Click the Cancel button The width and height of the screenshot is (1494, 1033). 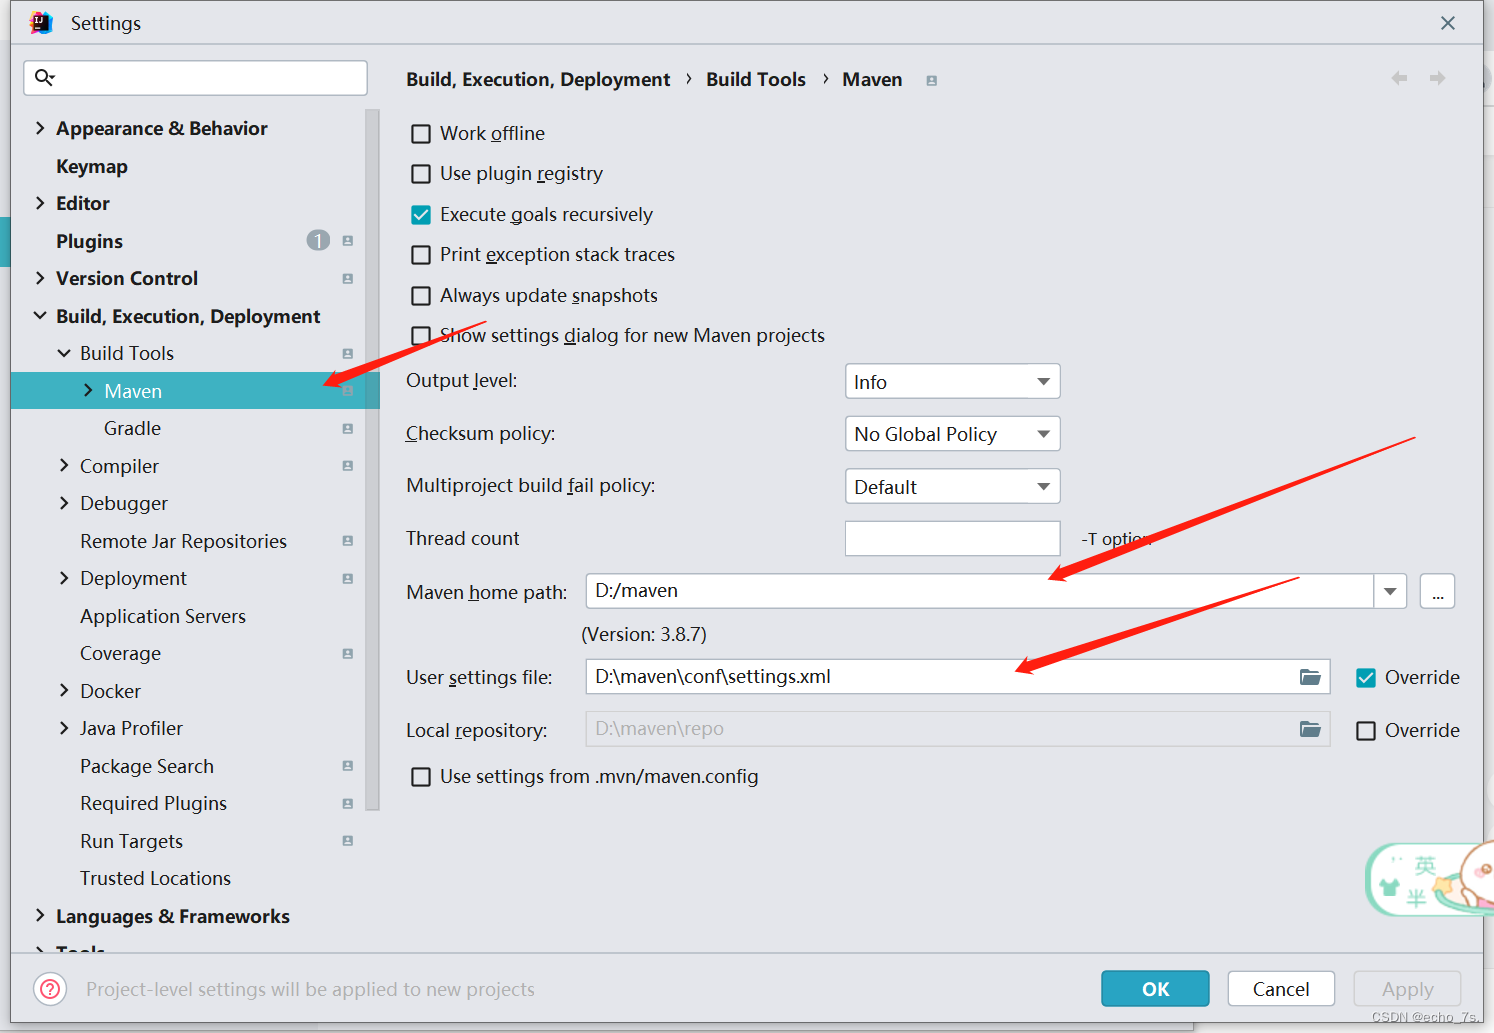[1281, 989]
